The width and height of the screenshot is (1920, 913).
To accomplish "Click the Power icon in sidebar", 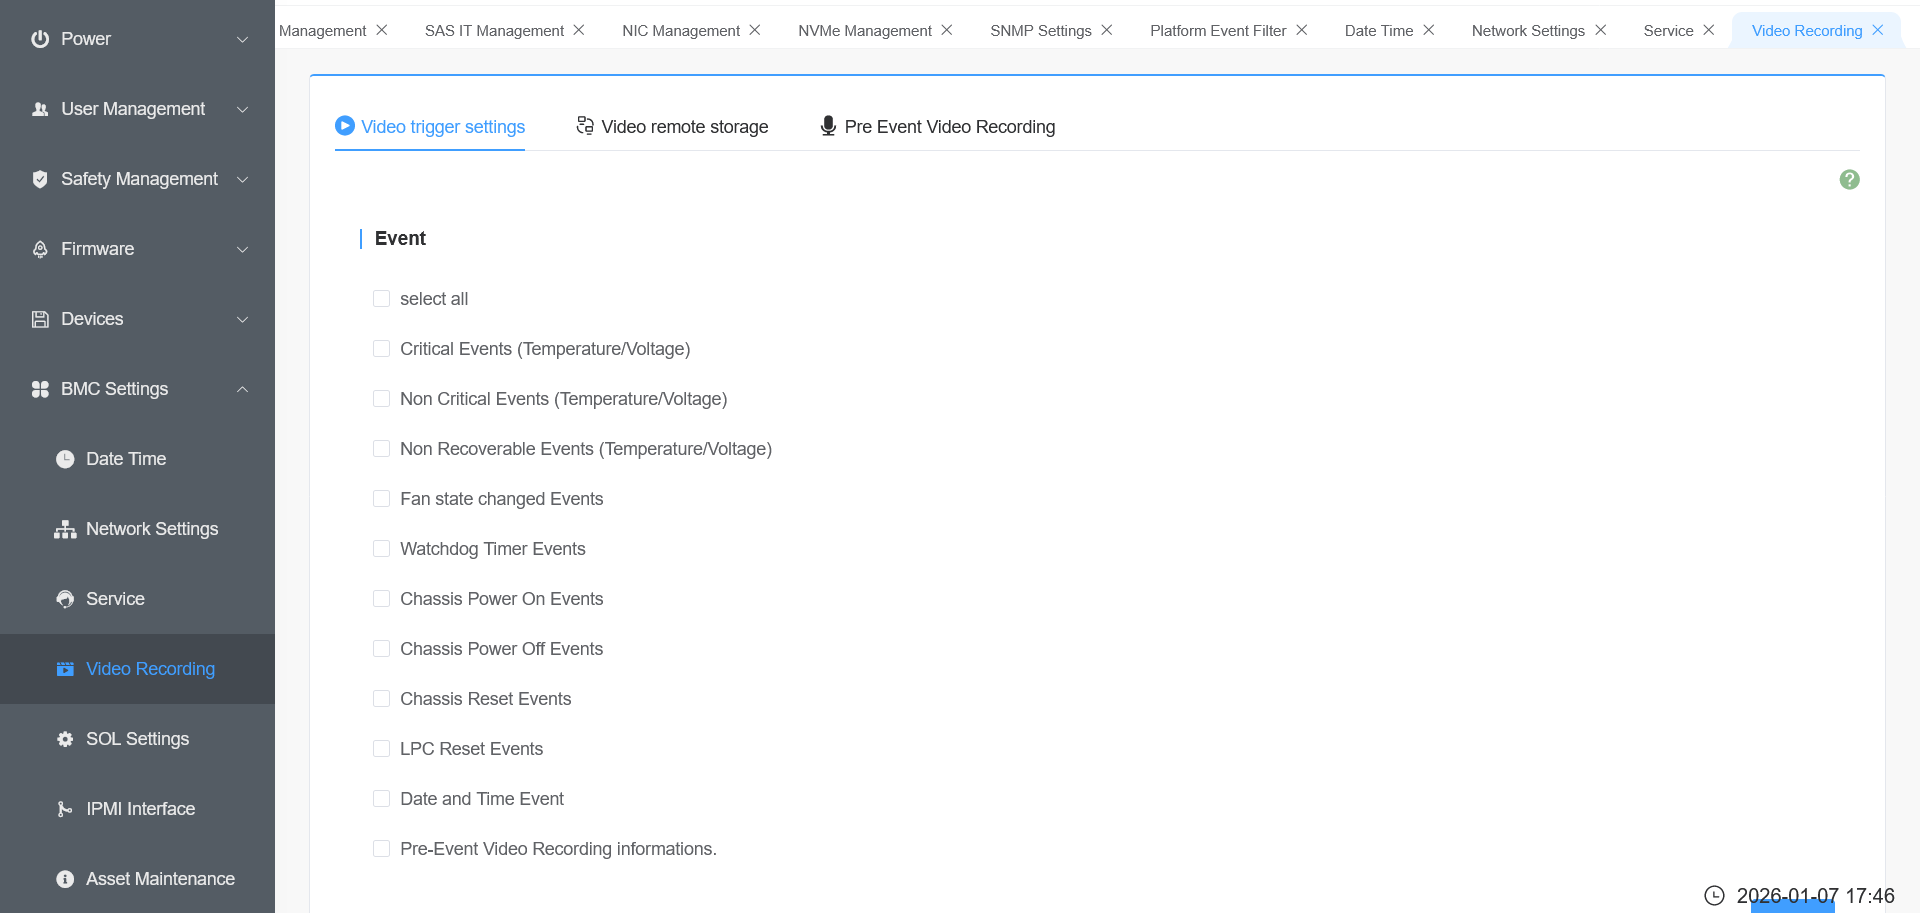I will [40, 39].
